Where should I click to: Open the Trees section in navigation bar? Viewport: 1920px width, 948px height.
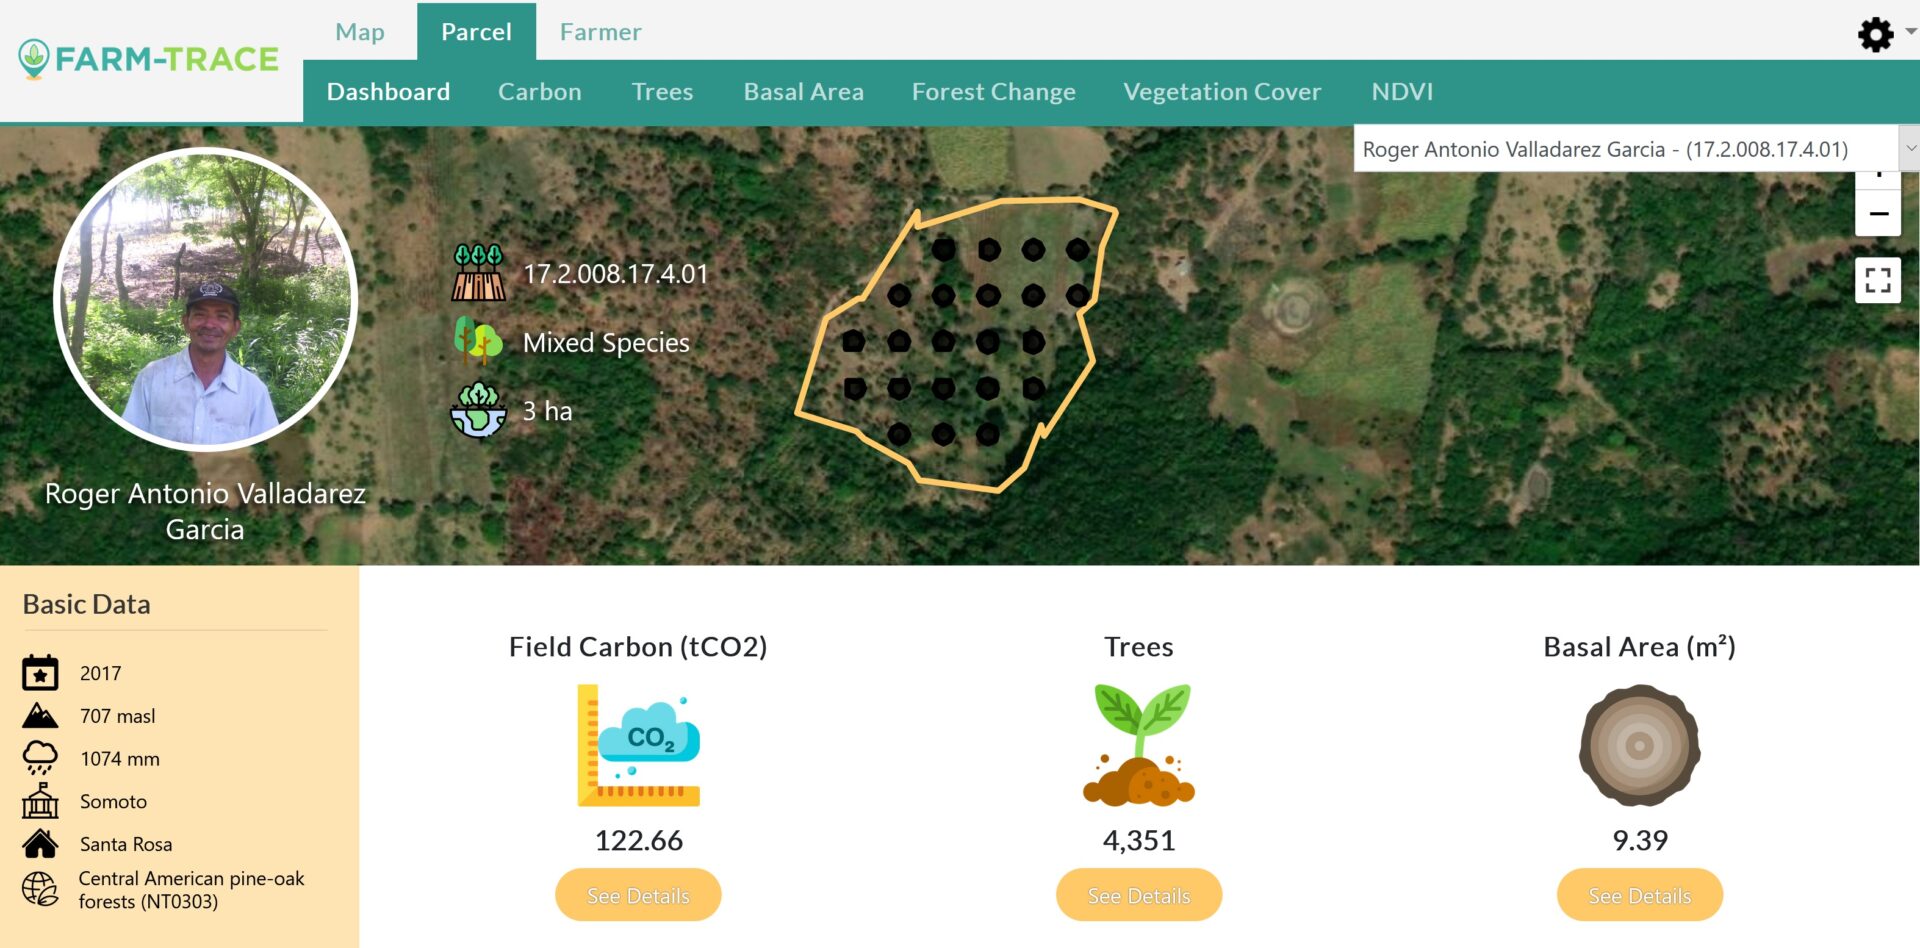click(662, 92)
